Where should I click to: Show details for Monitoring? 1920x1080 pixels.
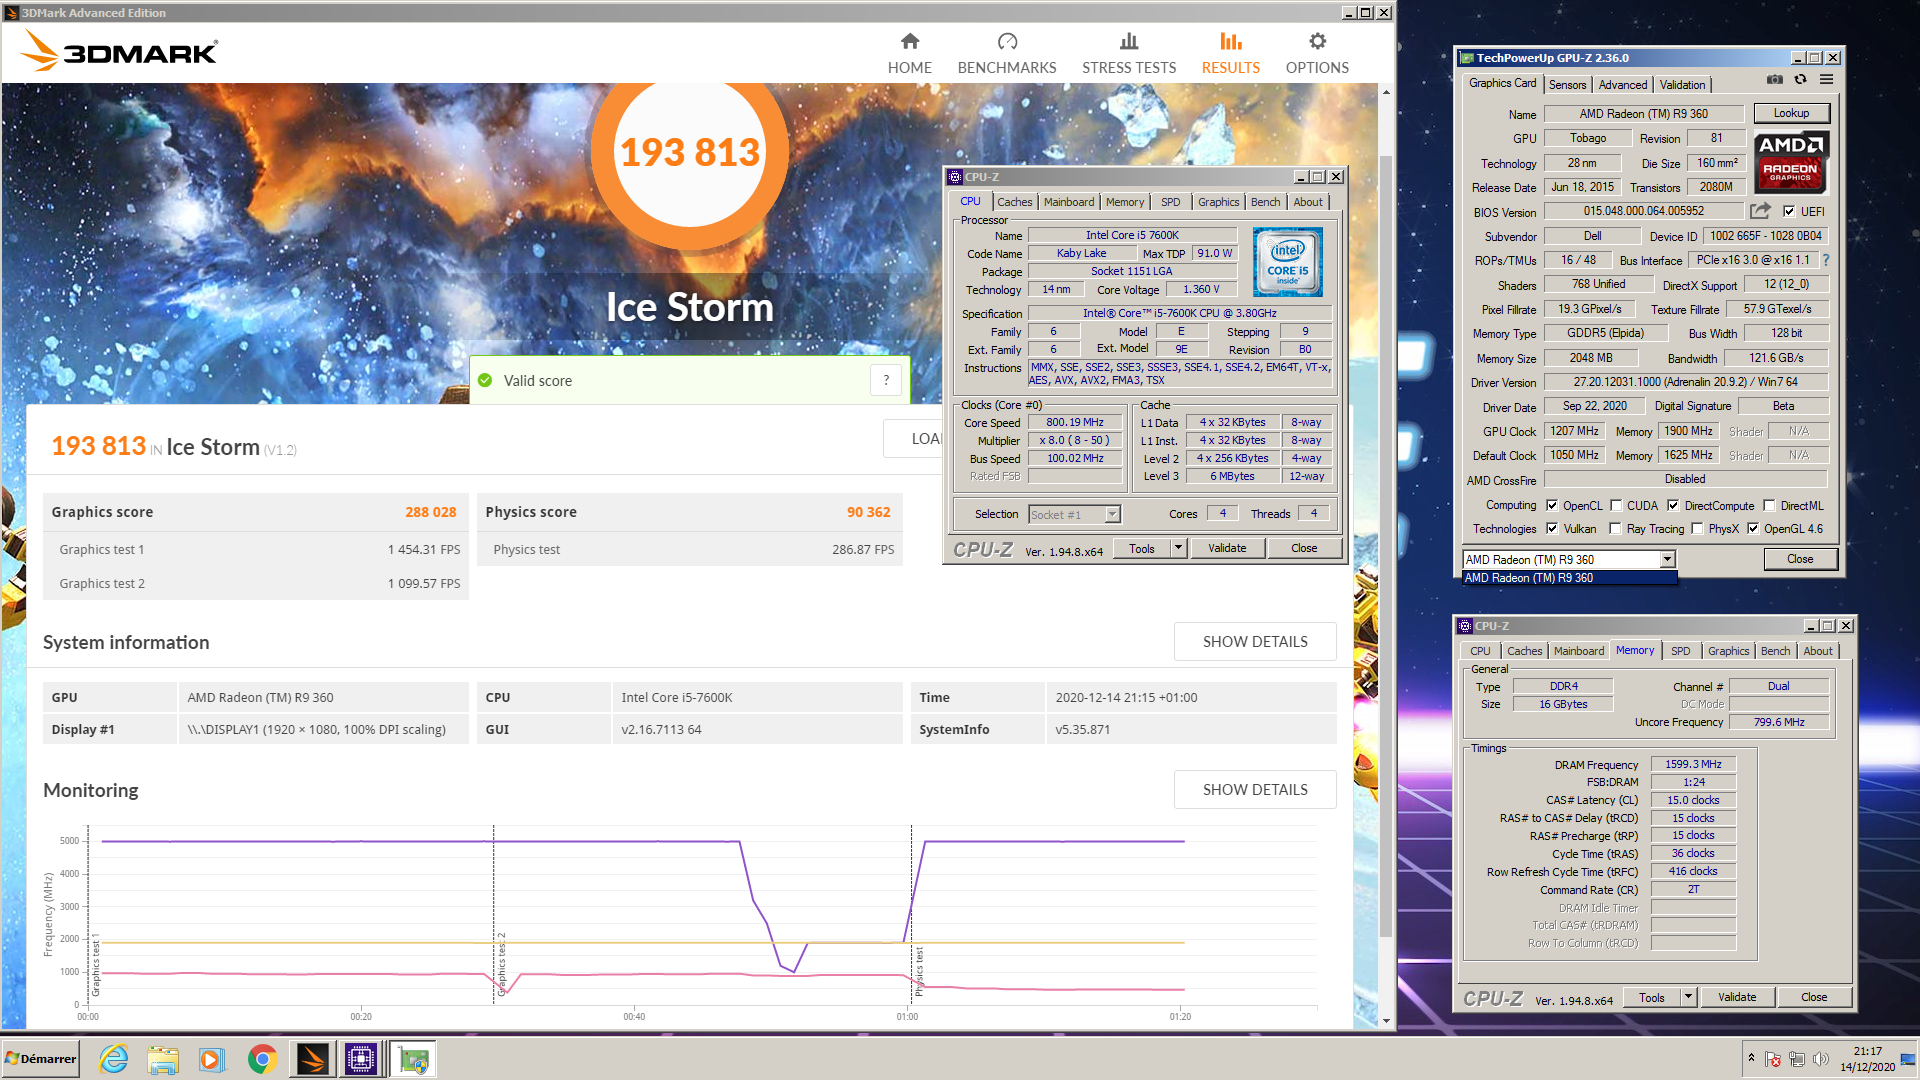(x=1255, y=789)
